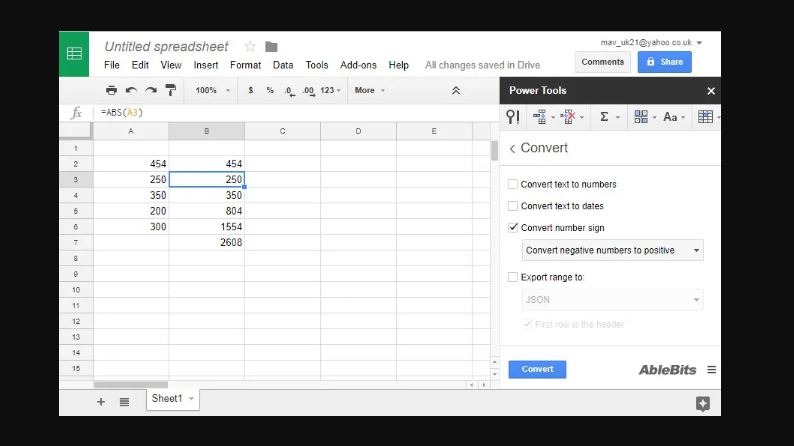Screen dimensions: 794x446
Task: Select the column B header
Action: [x=207, y=131]
